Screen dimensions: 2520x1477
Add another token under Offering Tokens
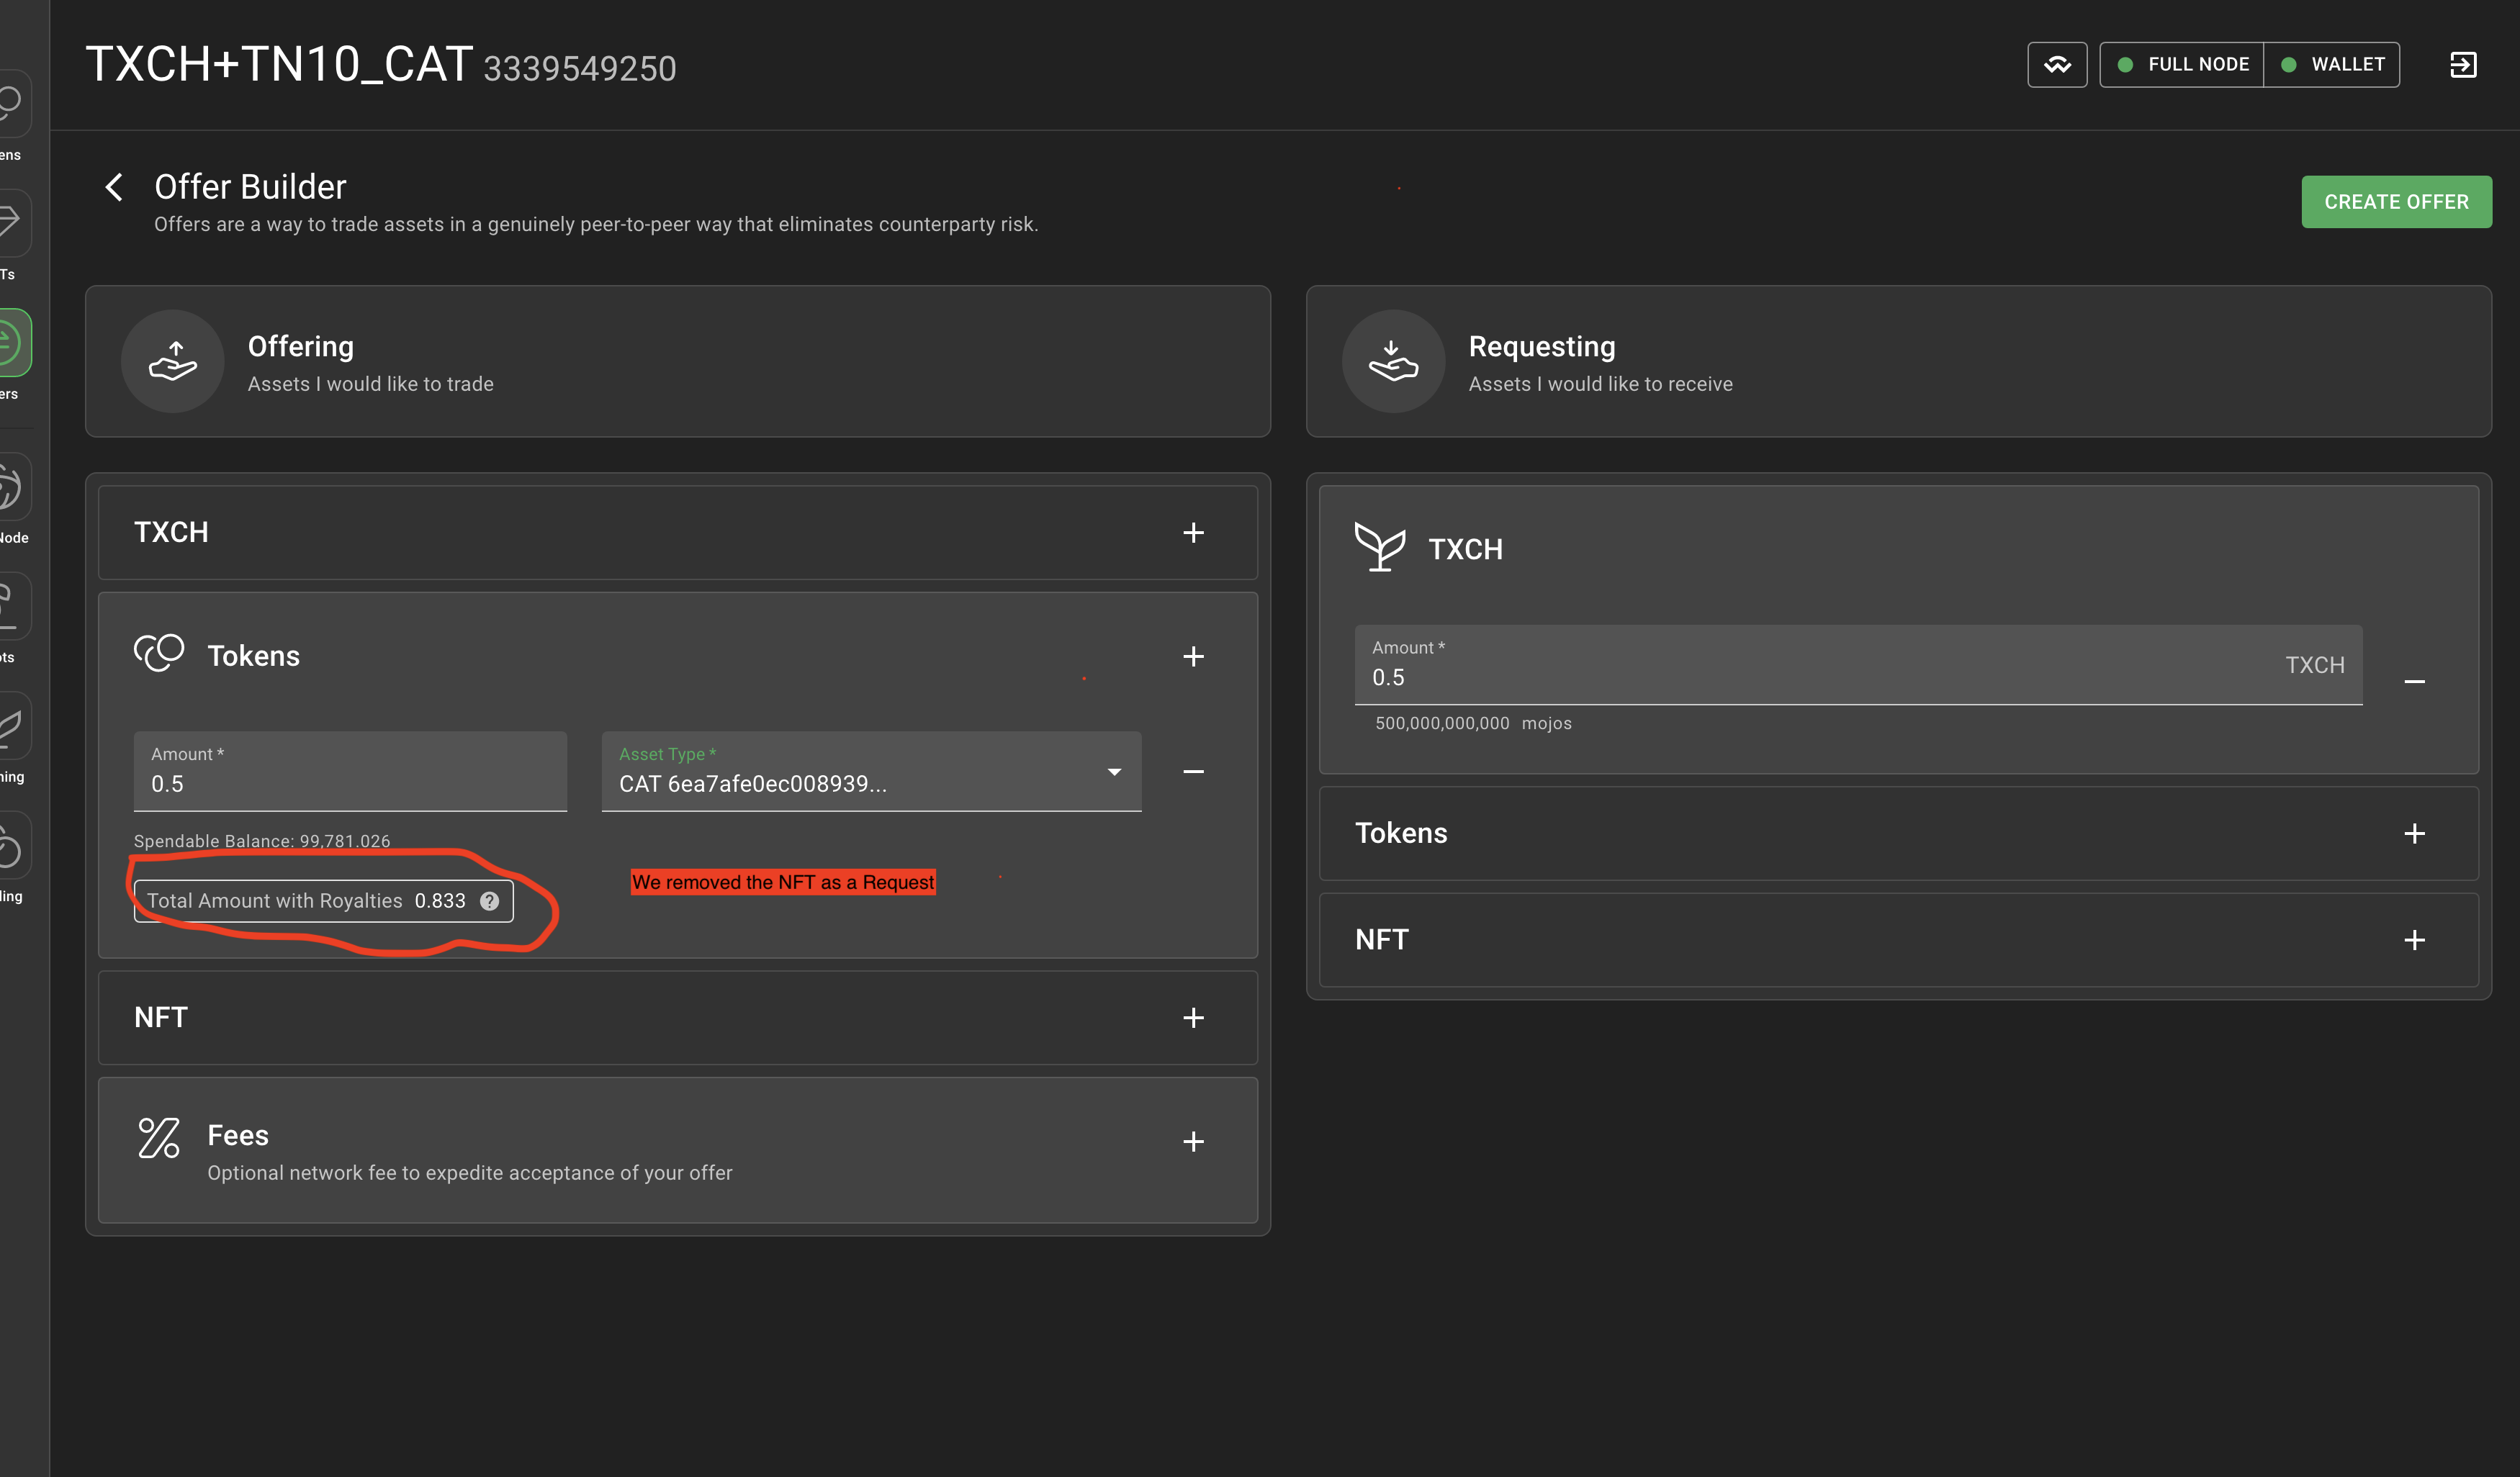tap(1193, 657)
